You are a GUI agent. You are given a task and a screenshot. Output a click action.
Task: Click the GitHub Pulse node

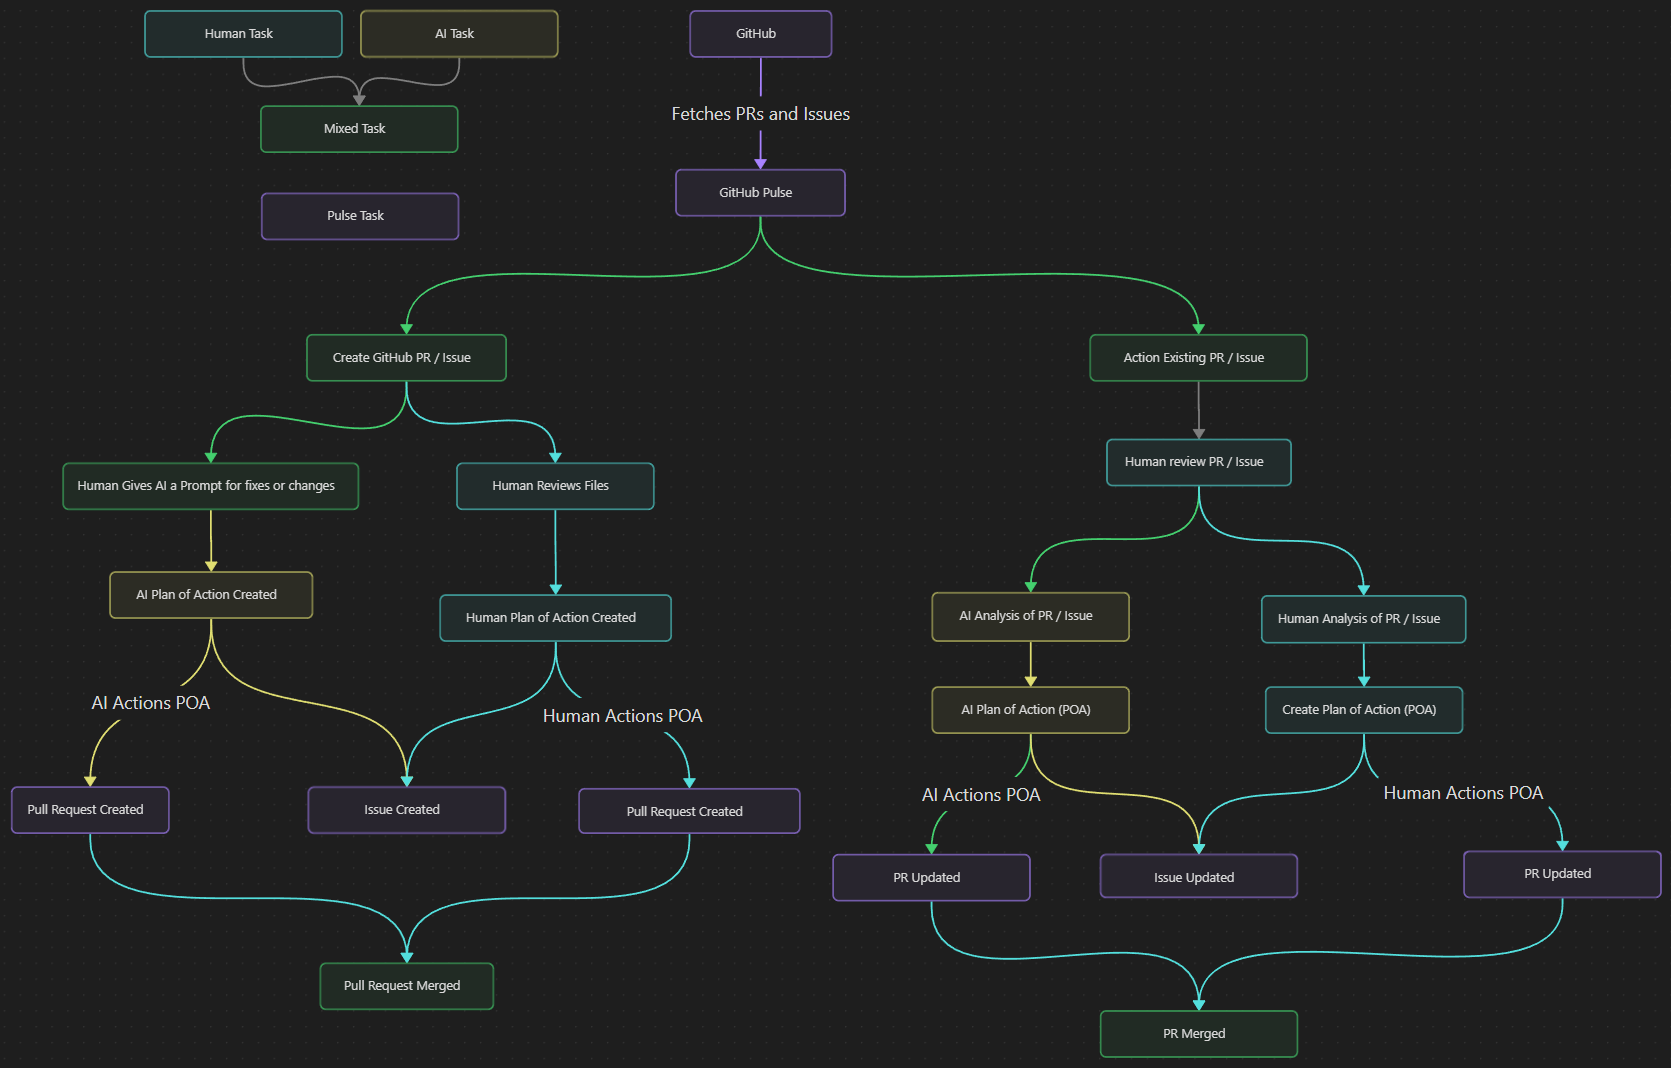pos(761,193)
